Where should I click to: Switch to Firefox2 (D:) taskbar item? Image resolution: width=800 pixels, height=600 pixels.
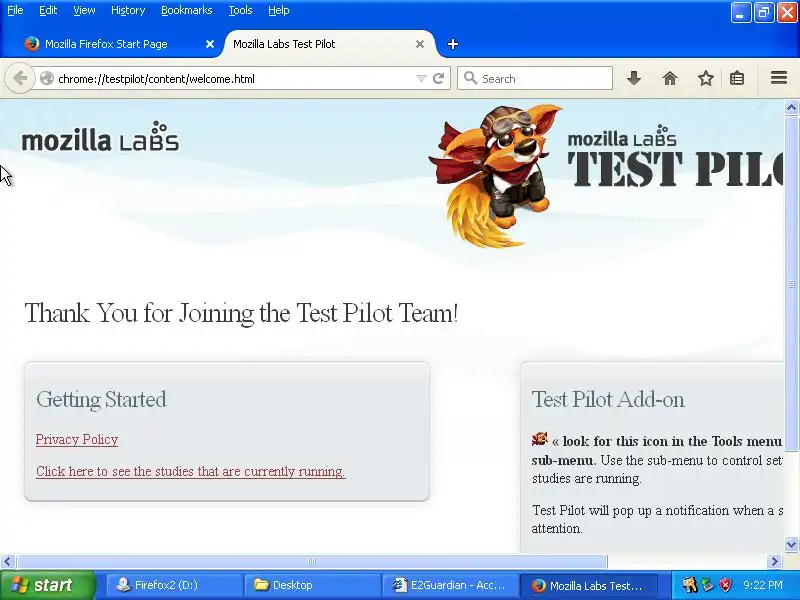click(x=174, y=585)
